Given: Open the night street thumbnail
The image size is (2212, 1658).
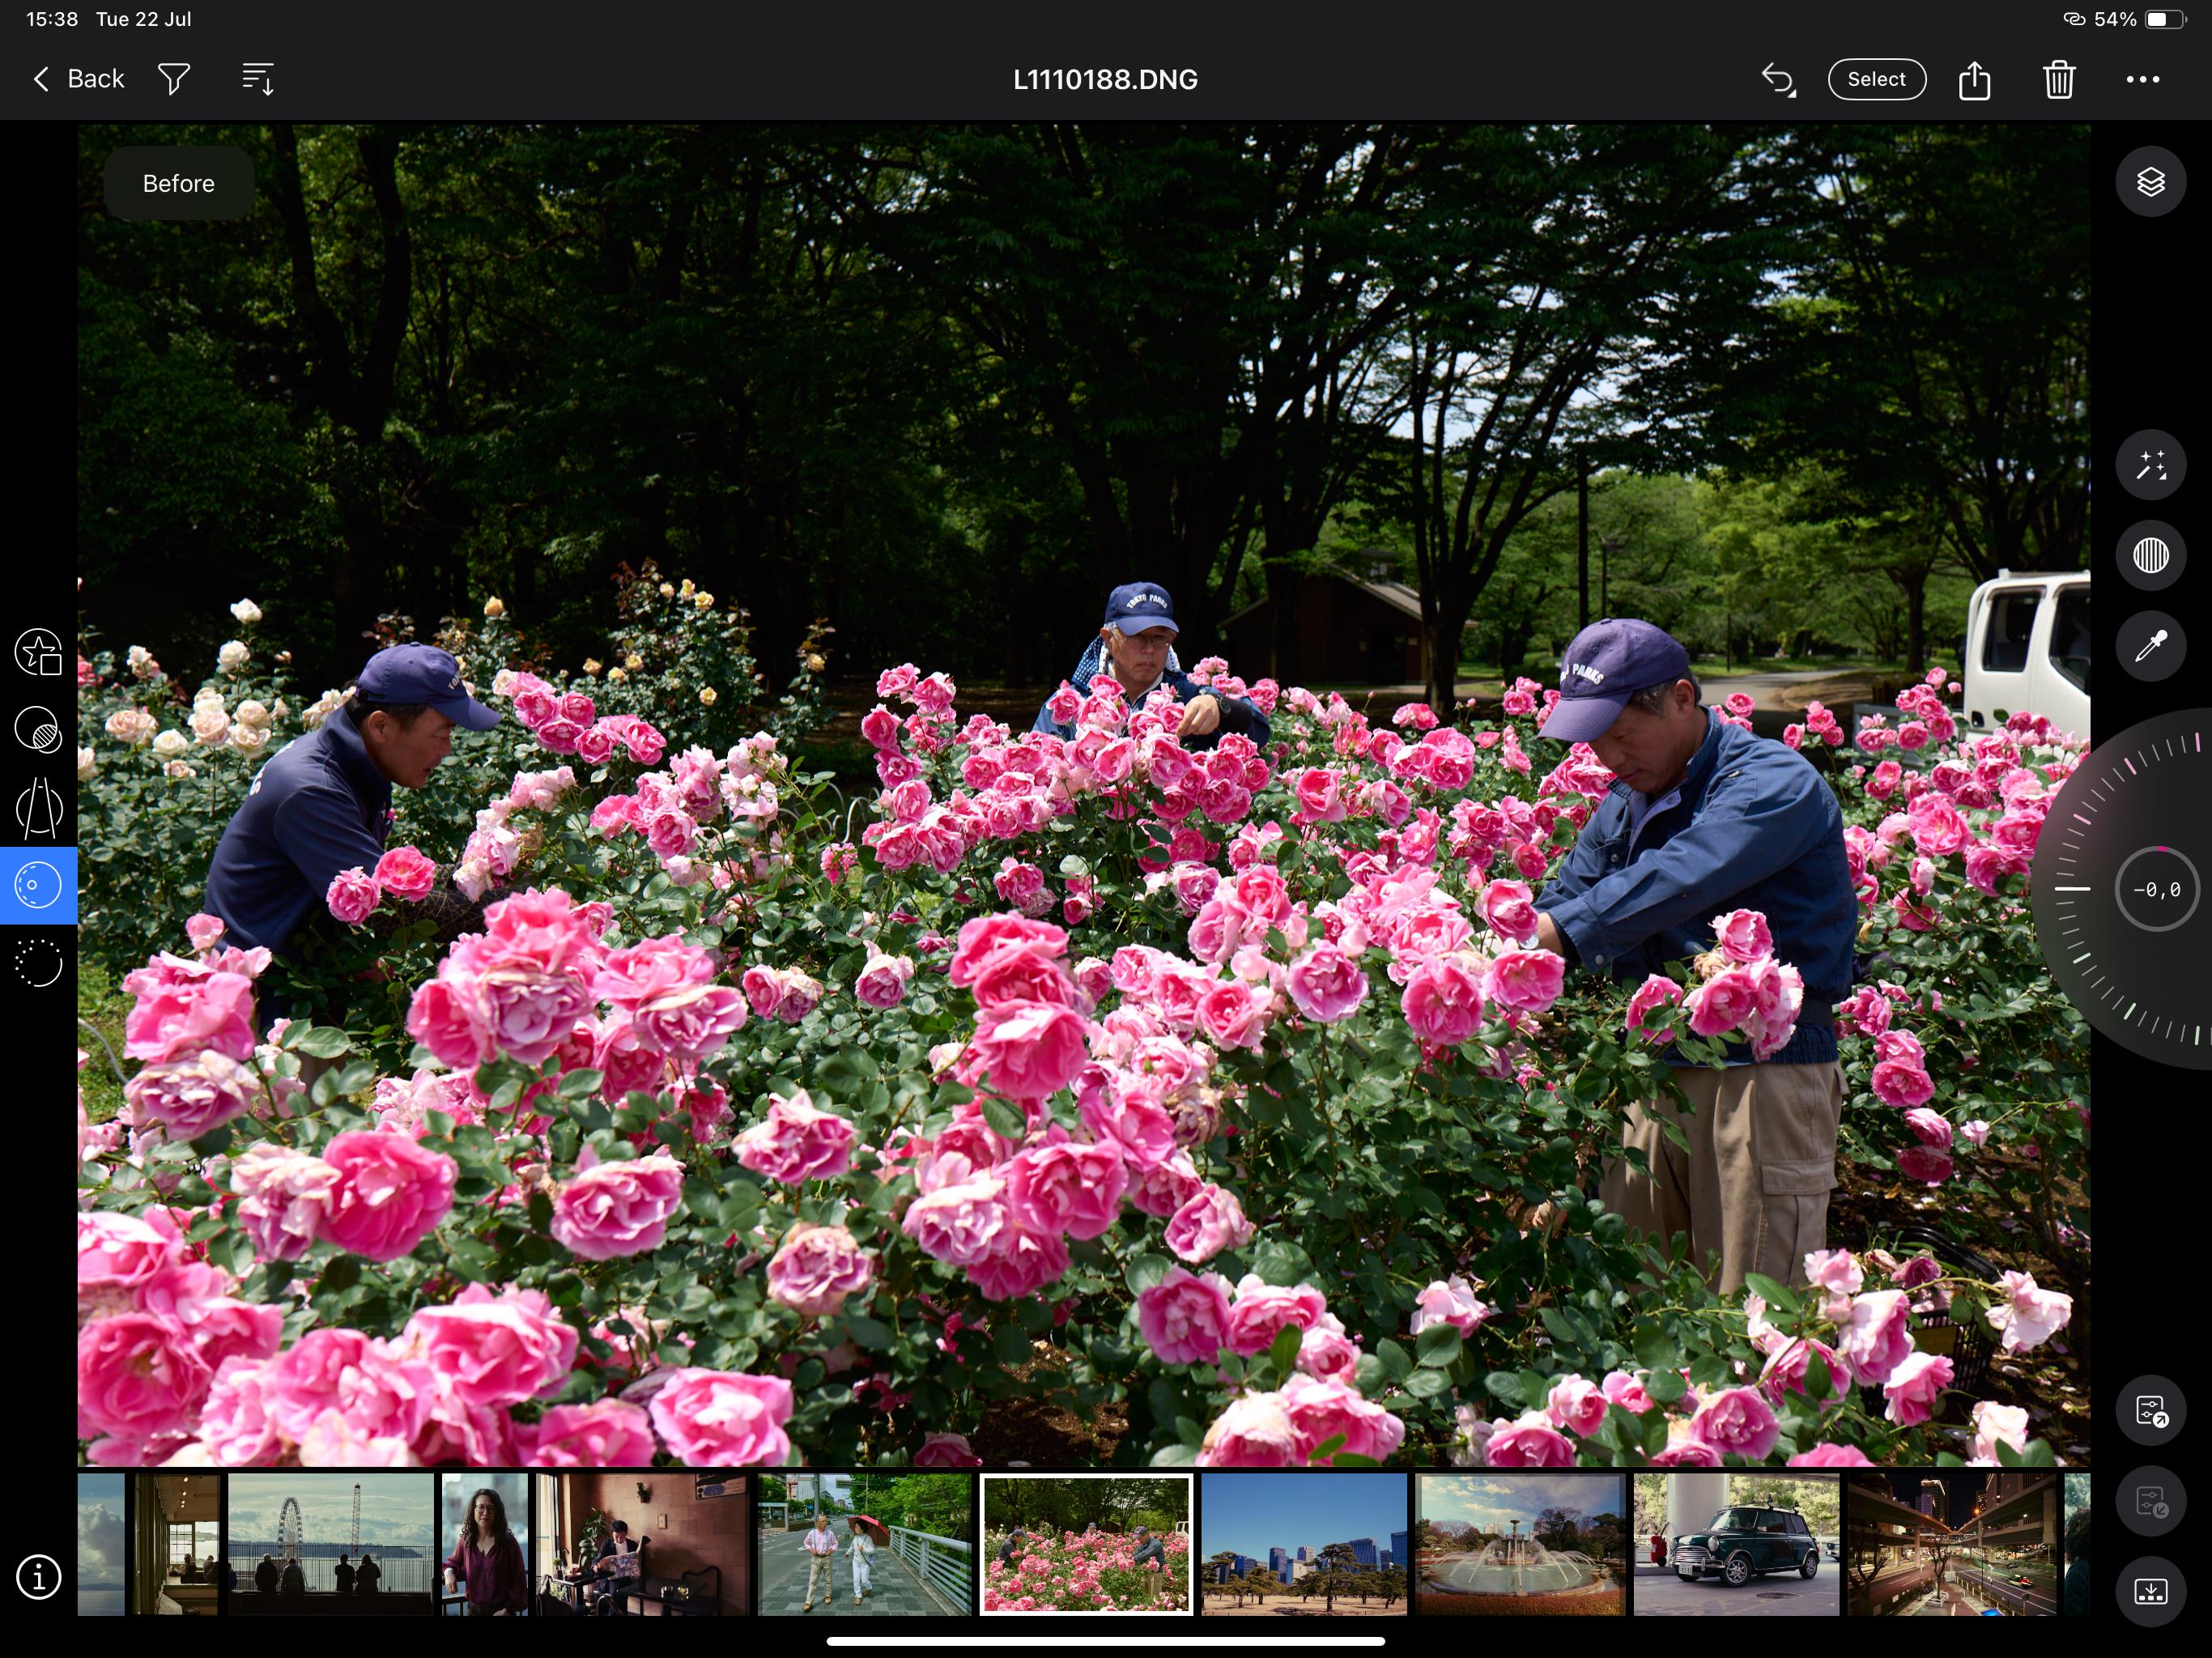Looking at the screenshot, I should tap(1952, 1544).
